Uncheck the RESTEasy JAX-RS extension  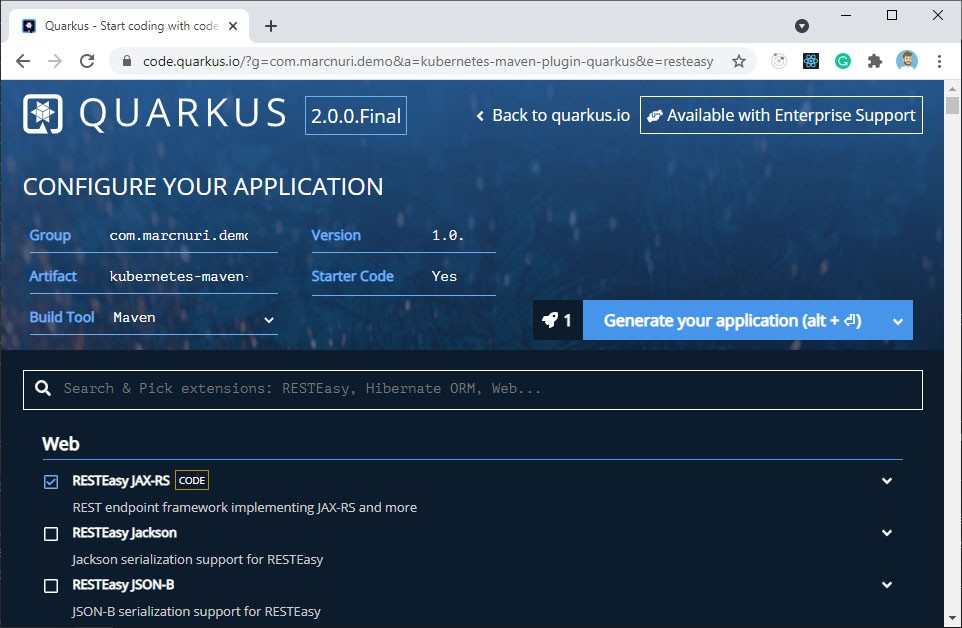51,481
